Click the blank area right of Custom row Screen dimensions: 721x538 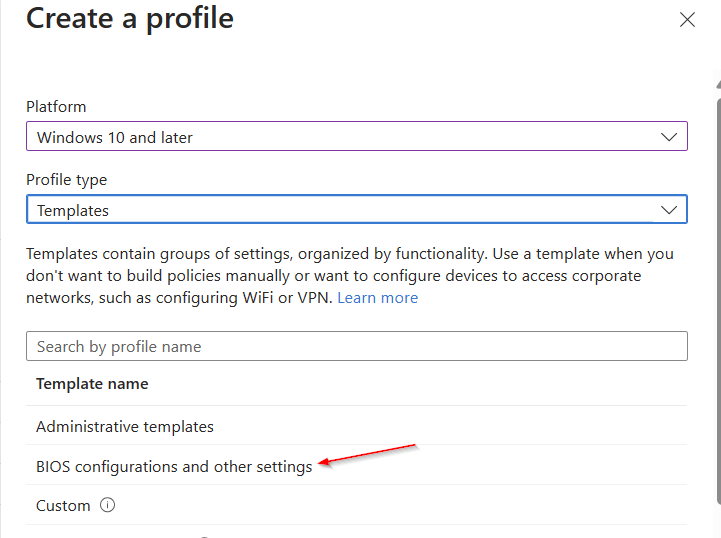click(x=400, y=506)
